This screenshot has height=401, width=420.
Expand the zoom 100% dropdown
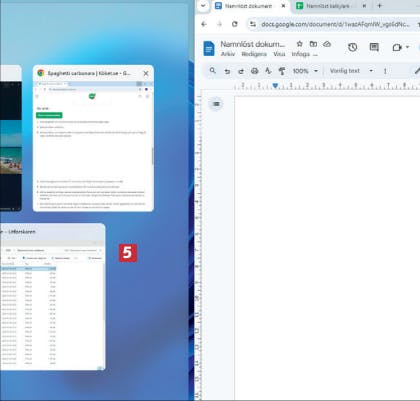pos(305,71)
